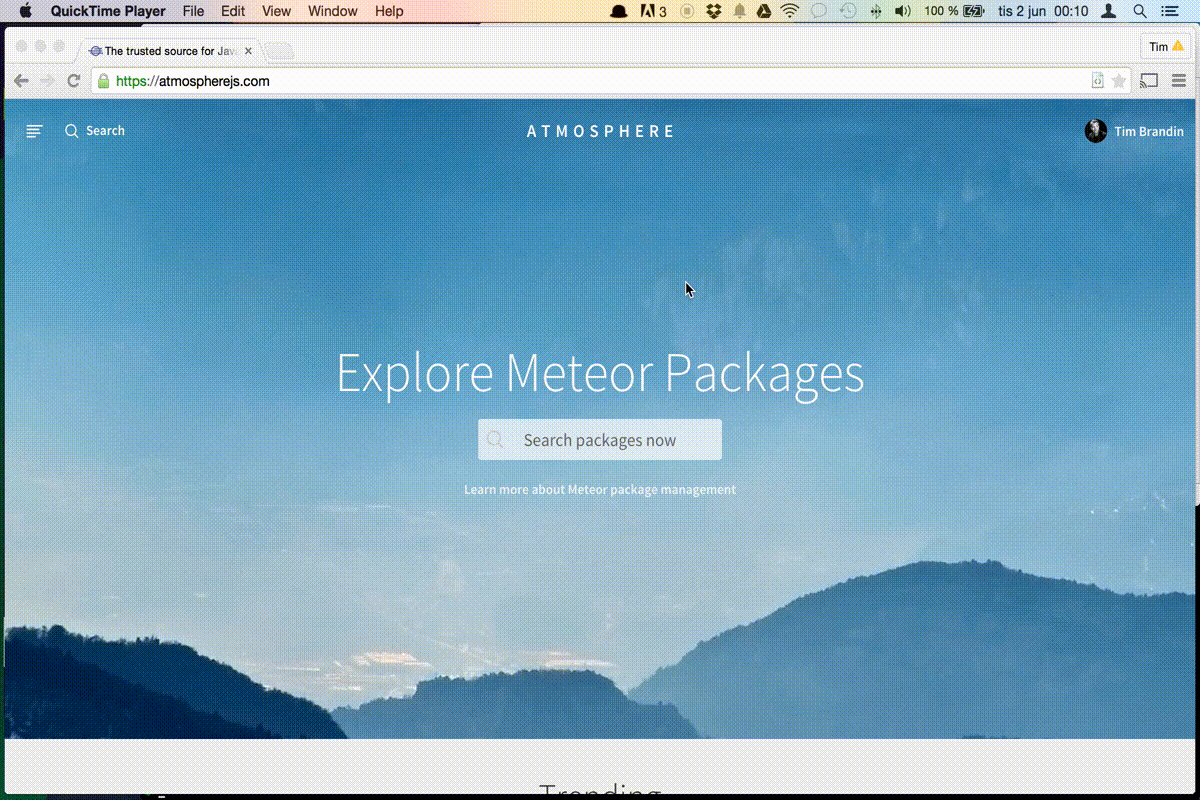Open Google Drive menu bar icon

pos(763,11)
